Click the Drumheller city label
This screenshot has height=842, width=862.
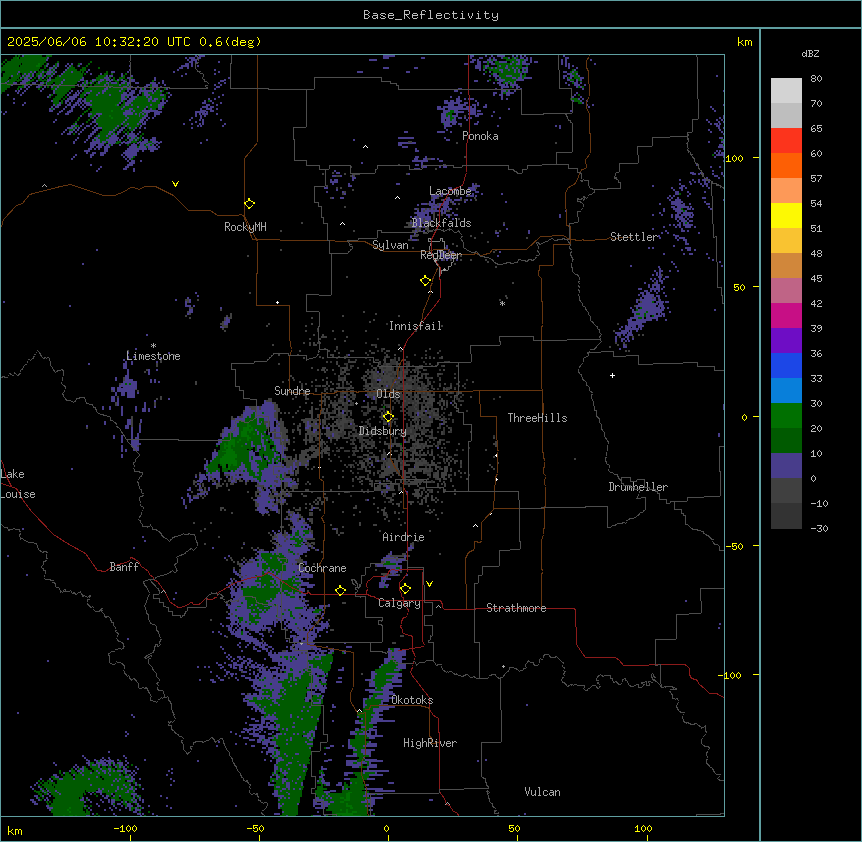tap(638, 487)
